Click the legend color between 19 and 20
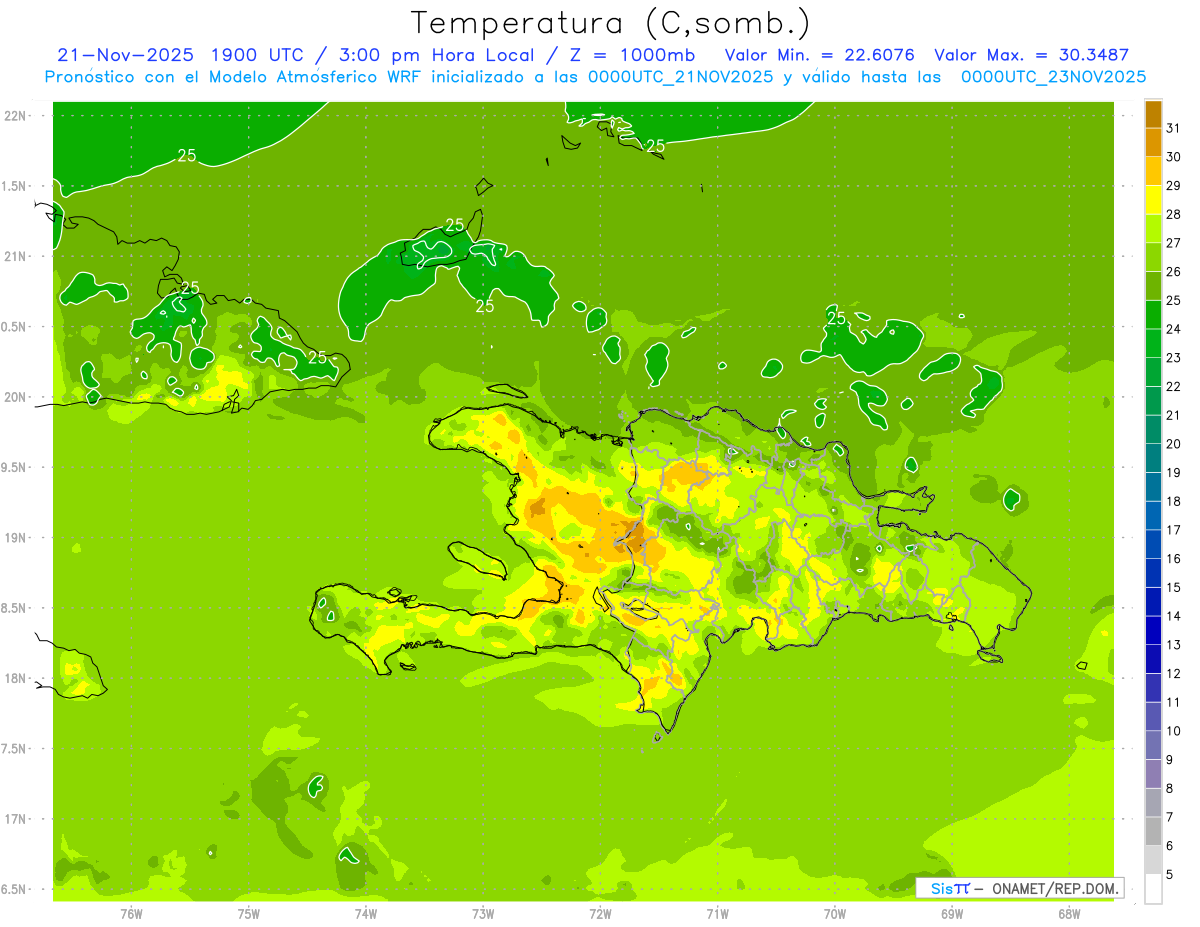Image resolution: width=1200 pixels, height=927 pixels. click(1153, 457)
